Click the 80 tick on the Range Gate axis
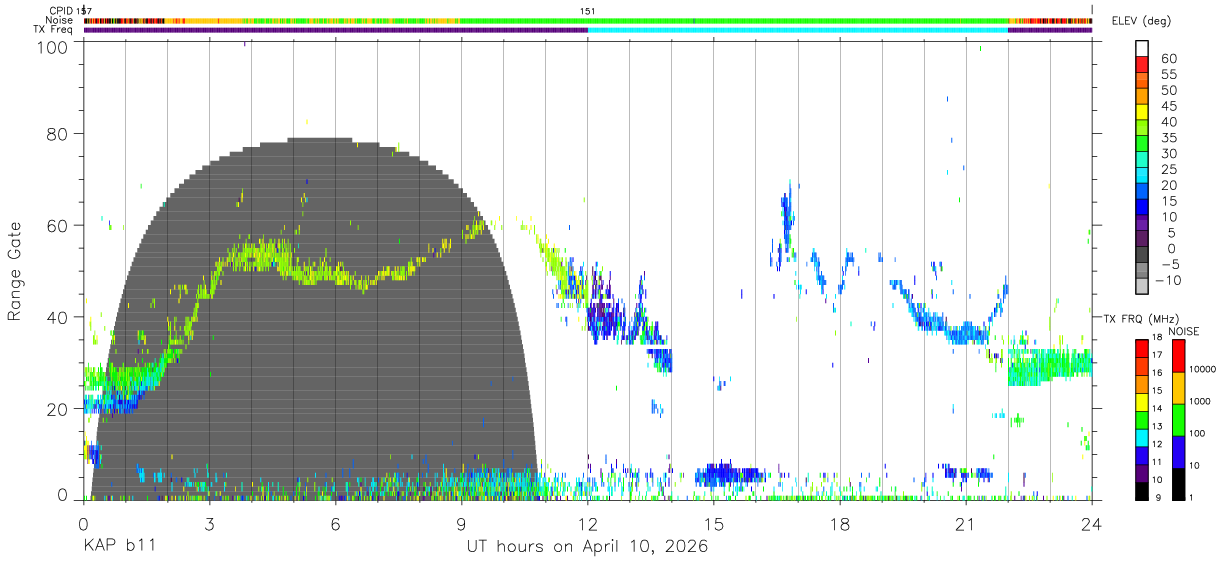This screenshot has width=1228, height=567. pos(58,133)
